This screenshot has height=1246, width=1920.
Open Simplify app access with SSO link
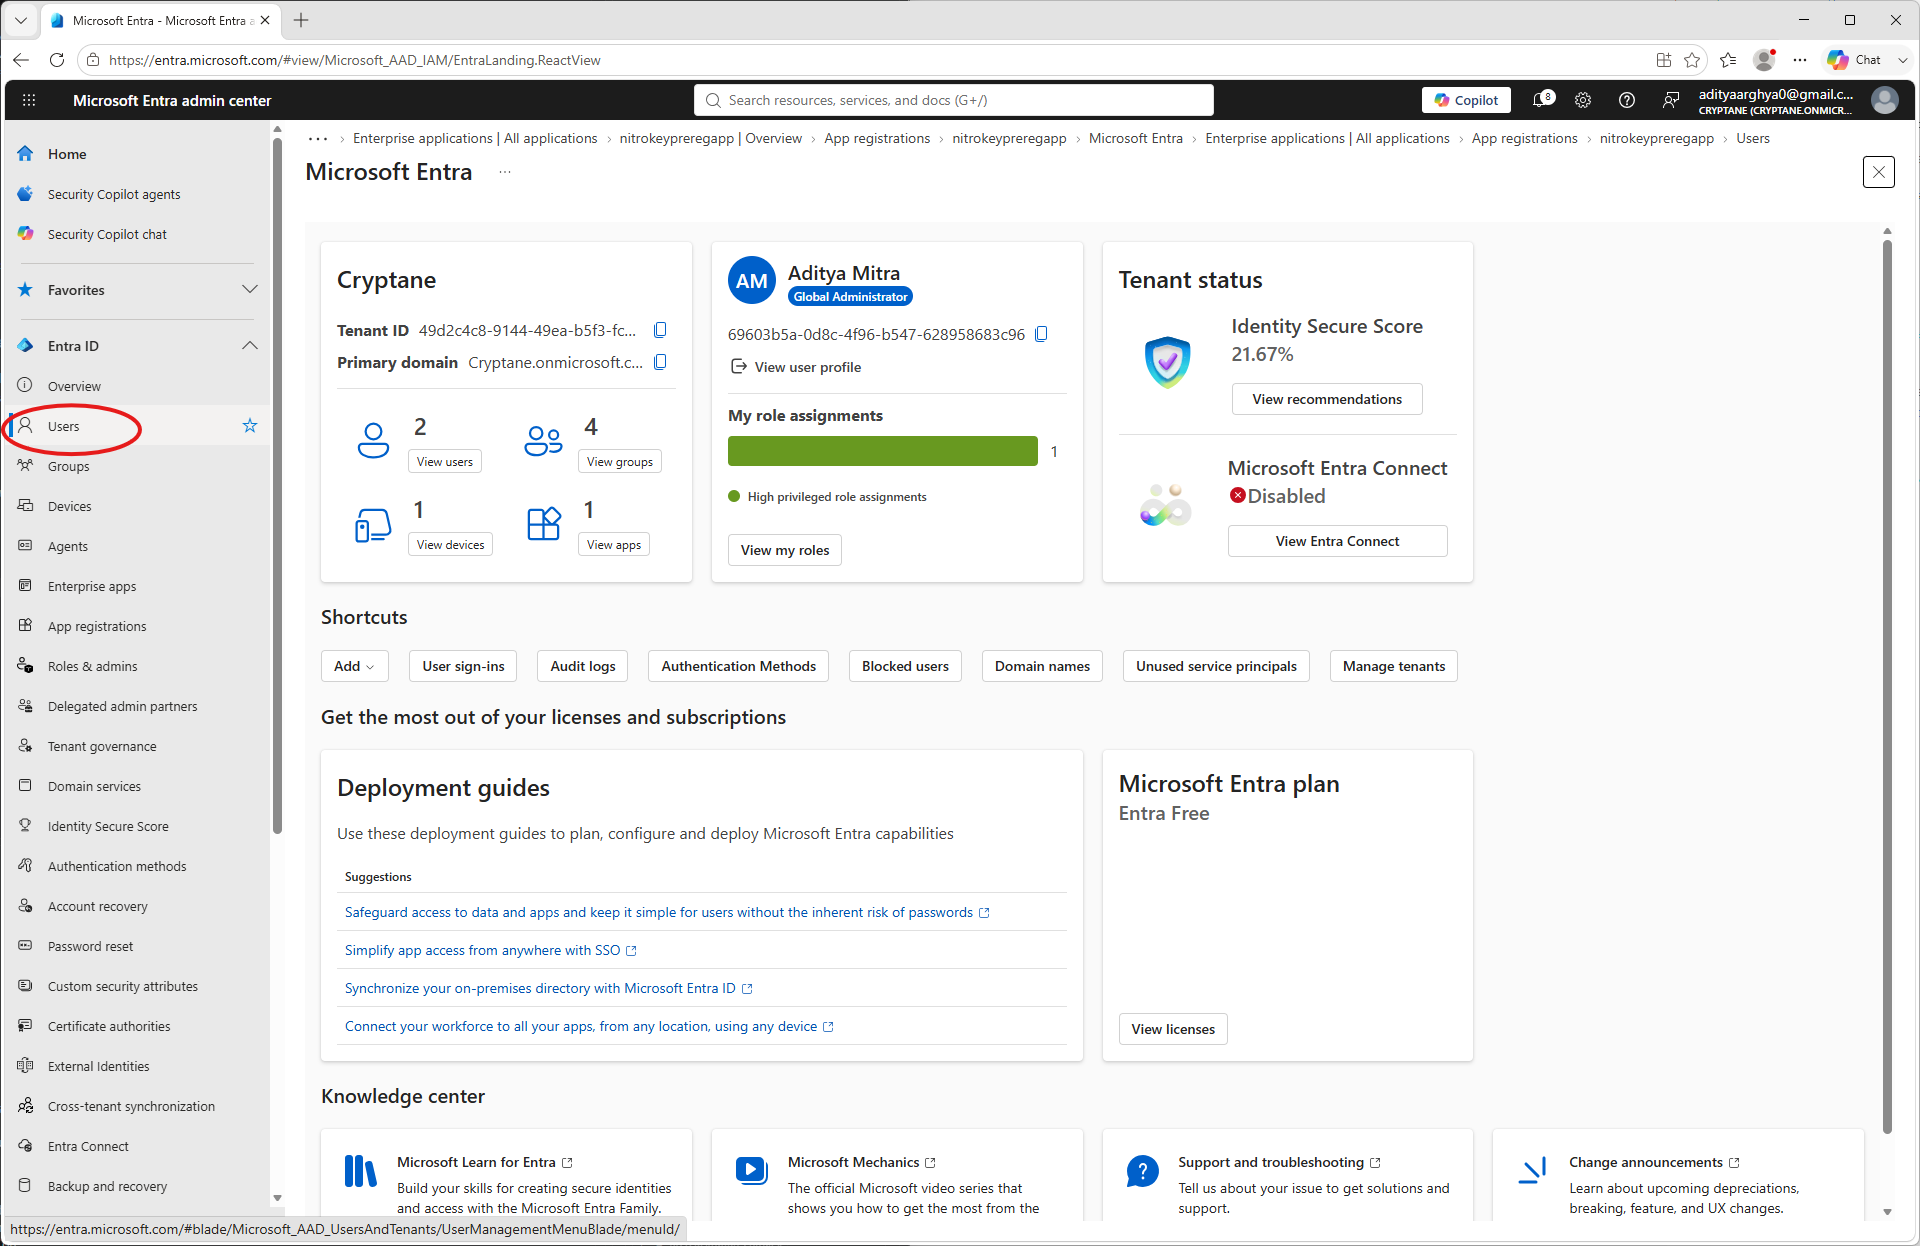pos(491,950)
